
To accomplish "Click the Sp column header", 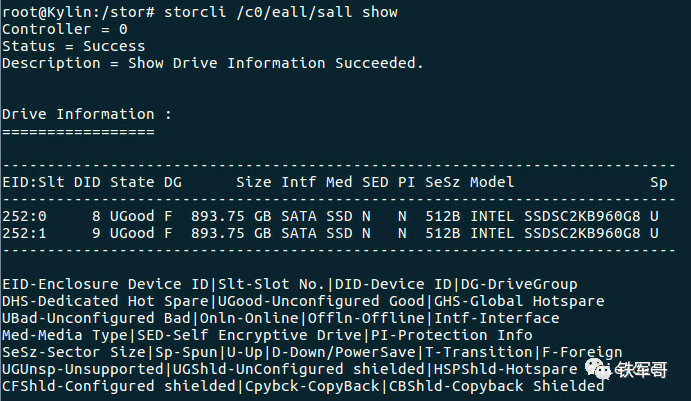I will pos(659,183).
